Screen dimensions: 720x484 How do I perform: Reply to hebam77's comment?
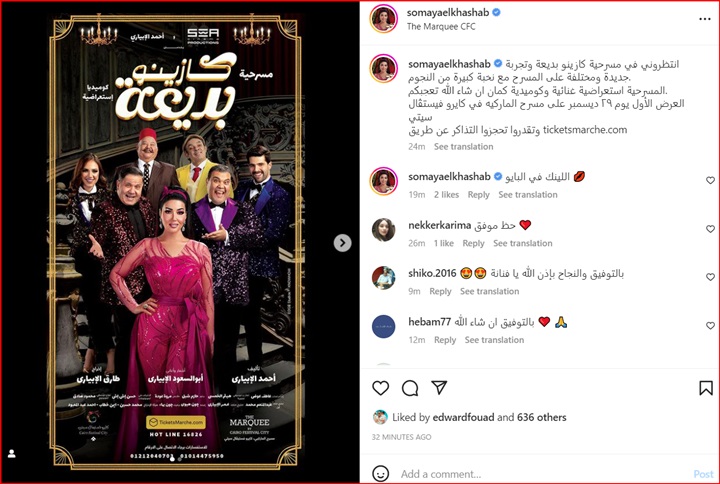coord(444,340)
